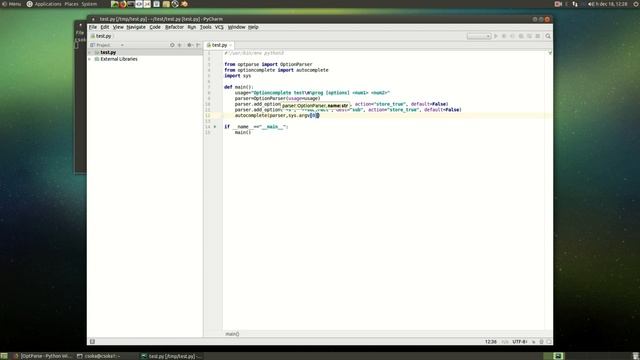
Task: Open the View menu
Action: pyautogui.click(x=118, y=27)
